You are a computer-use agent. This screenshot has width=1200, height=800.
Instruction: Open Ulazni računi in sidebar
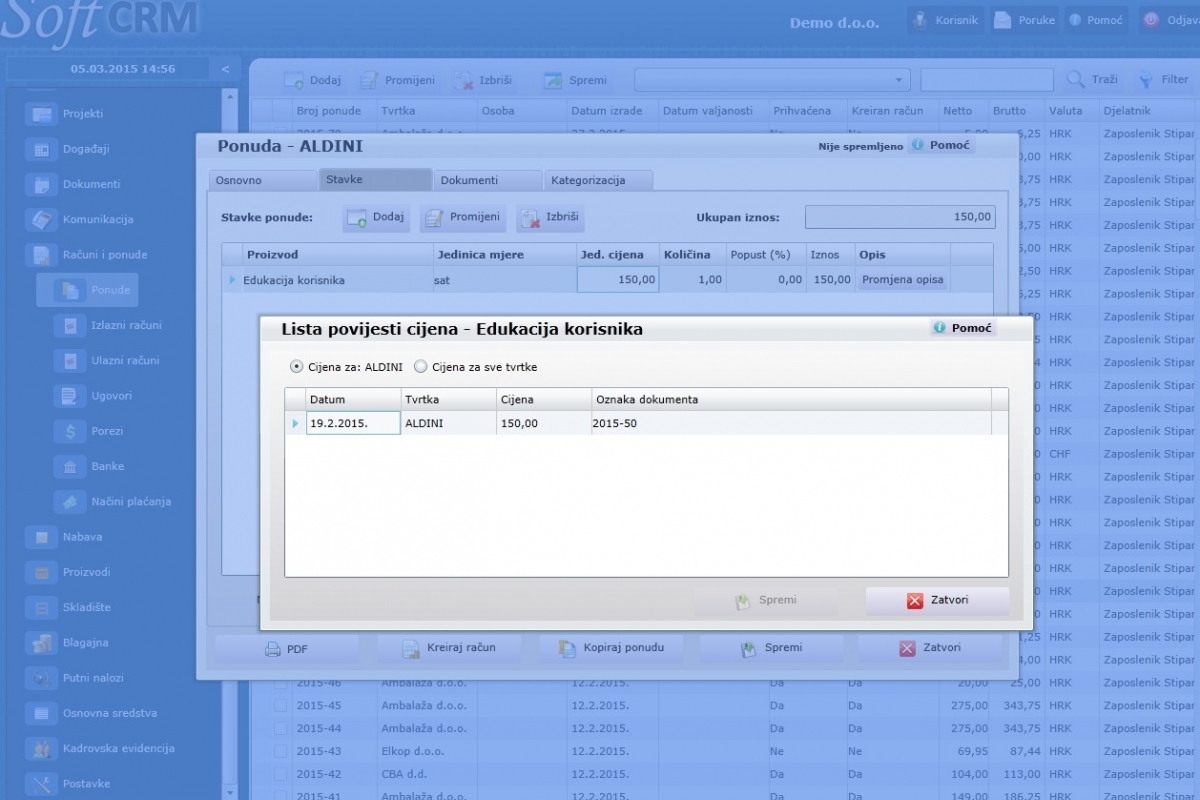tap(109, 360)
